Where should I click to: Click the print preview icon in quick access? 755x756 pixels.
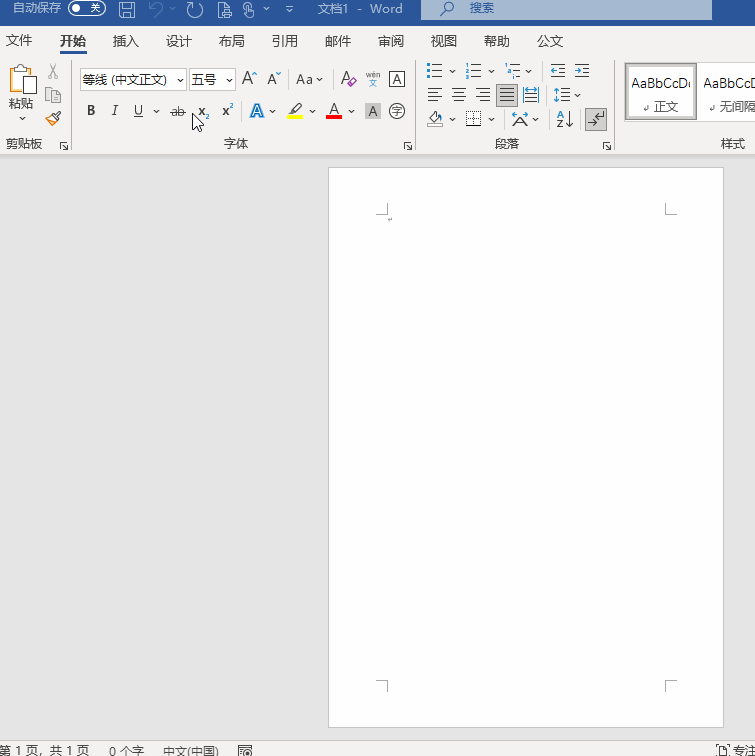coord(224,9)
